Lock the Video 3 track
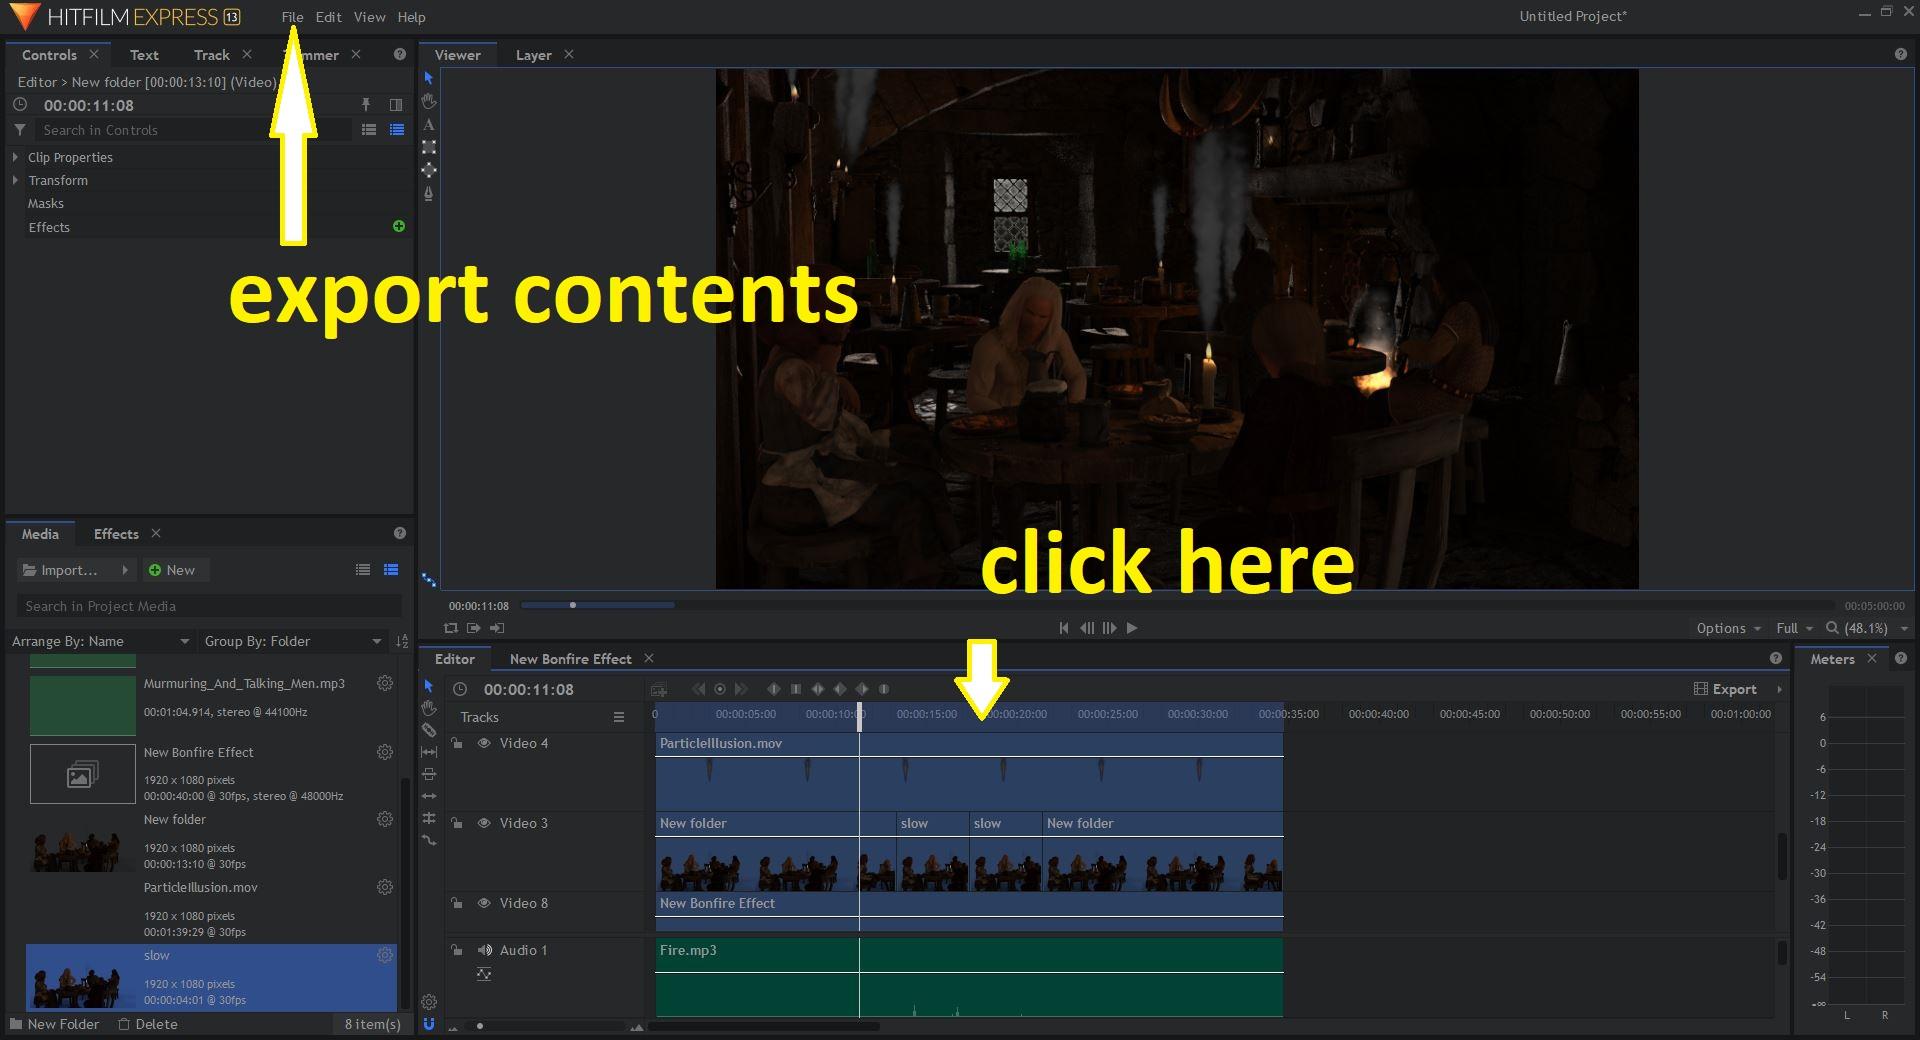The width and height of the screenshot is (1920, 1040). [457, 823]
